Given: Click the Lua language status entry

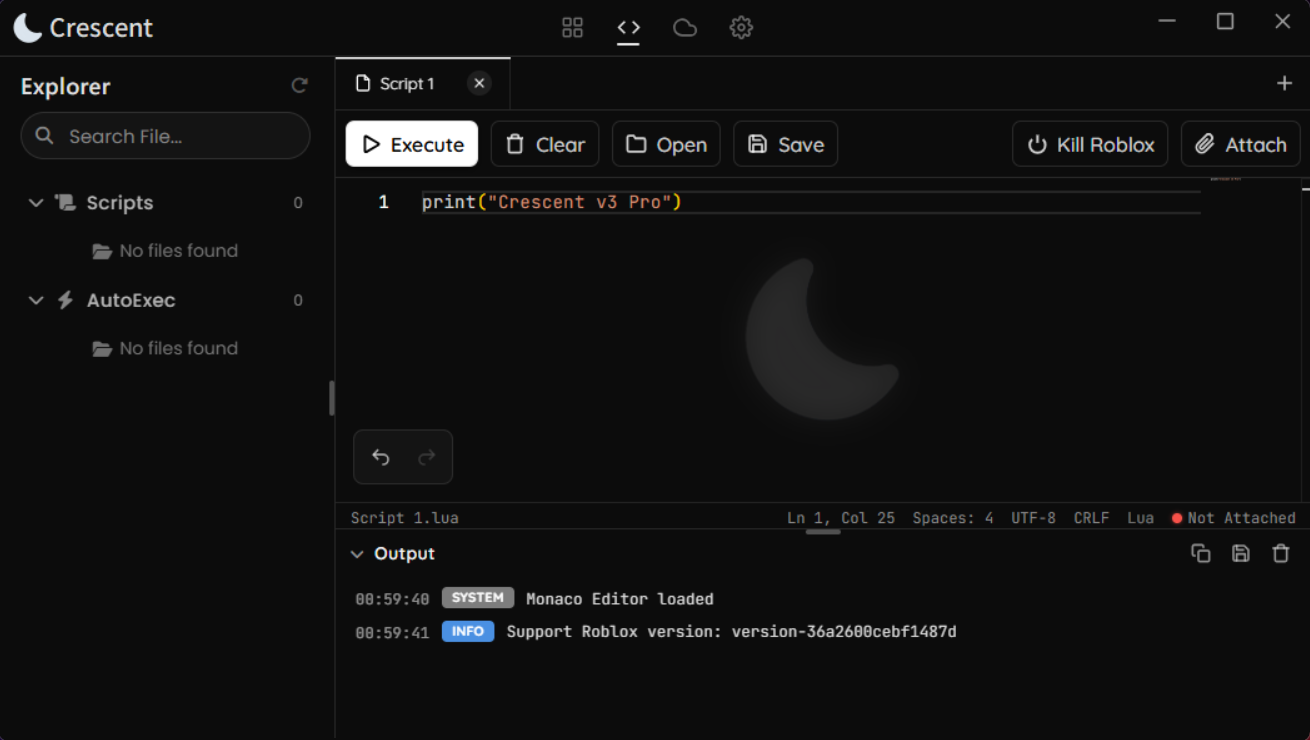Looking at the screenshot, I should pyautogui.click(x=1140, y=518).
